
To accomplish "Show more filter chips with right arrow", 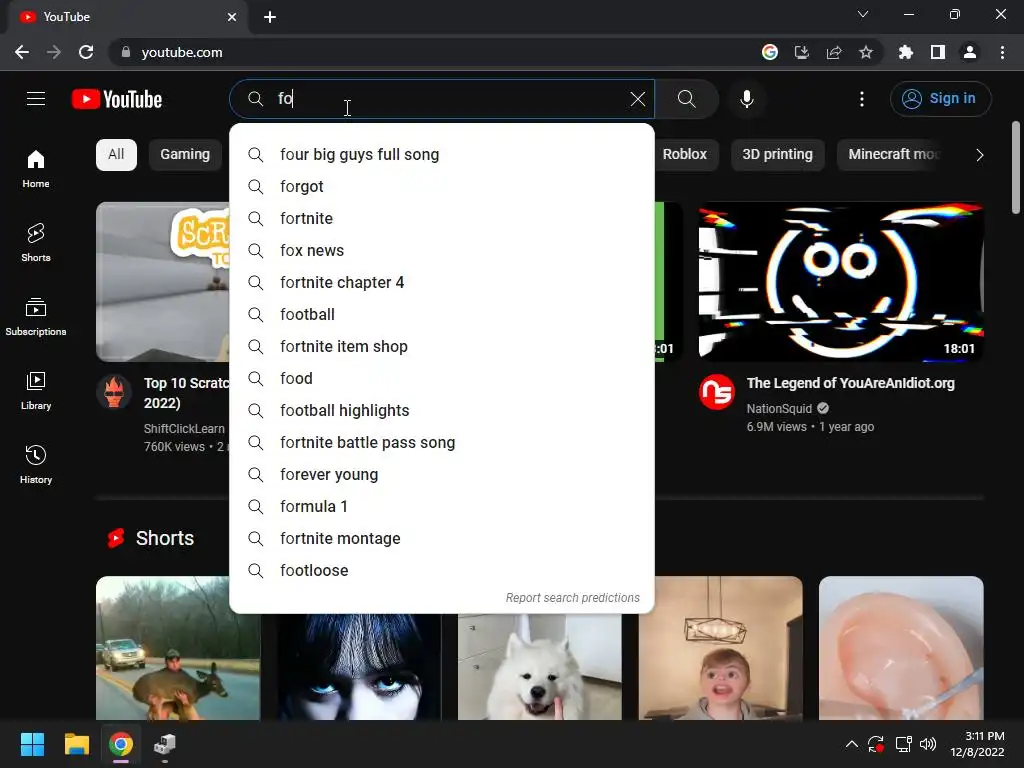I will tap(979, 155).
